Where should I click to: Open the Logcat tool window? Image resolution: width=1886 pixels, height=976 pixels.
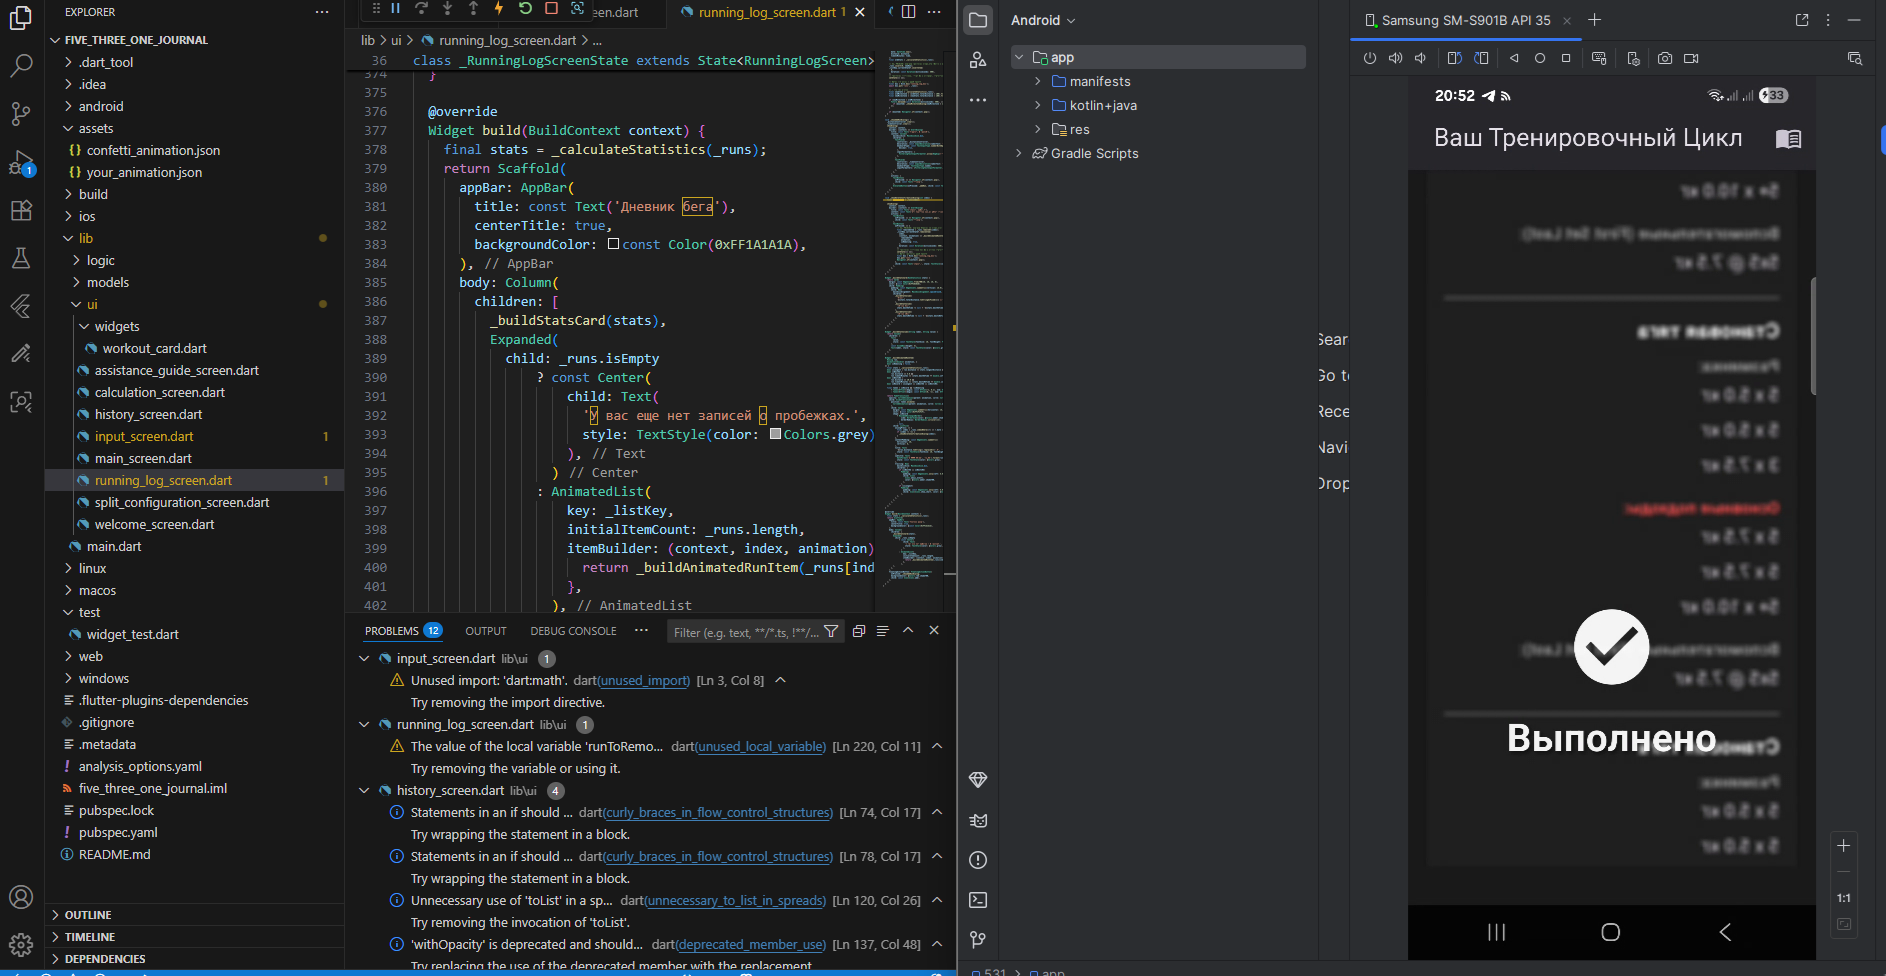tap(978, 820)
